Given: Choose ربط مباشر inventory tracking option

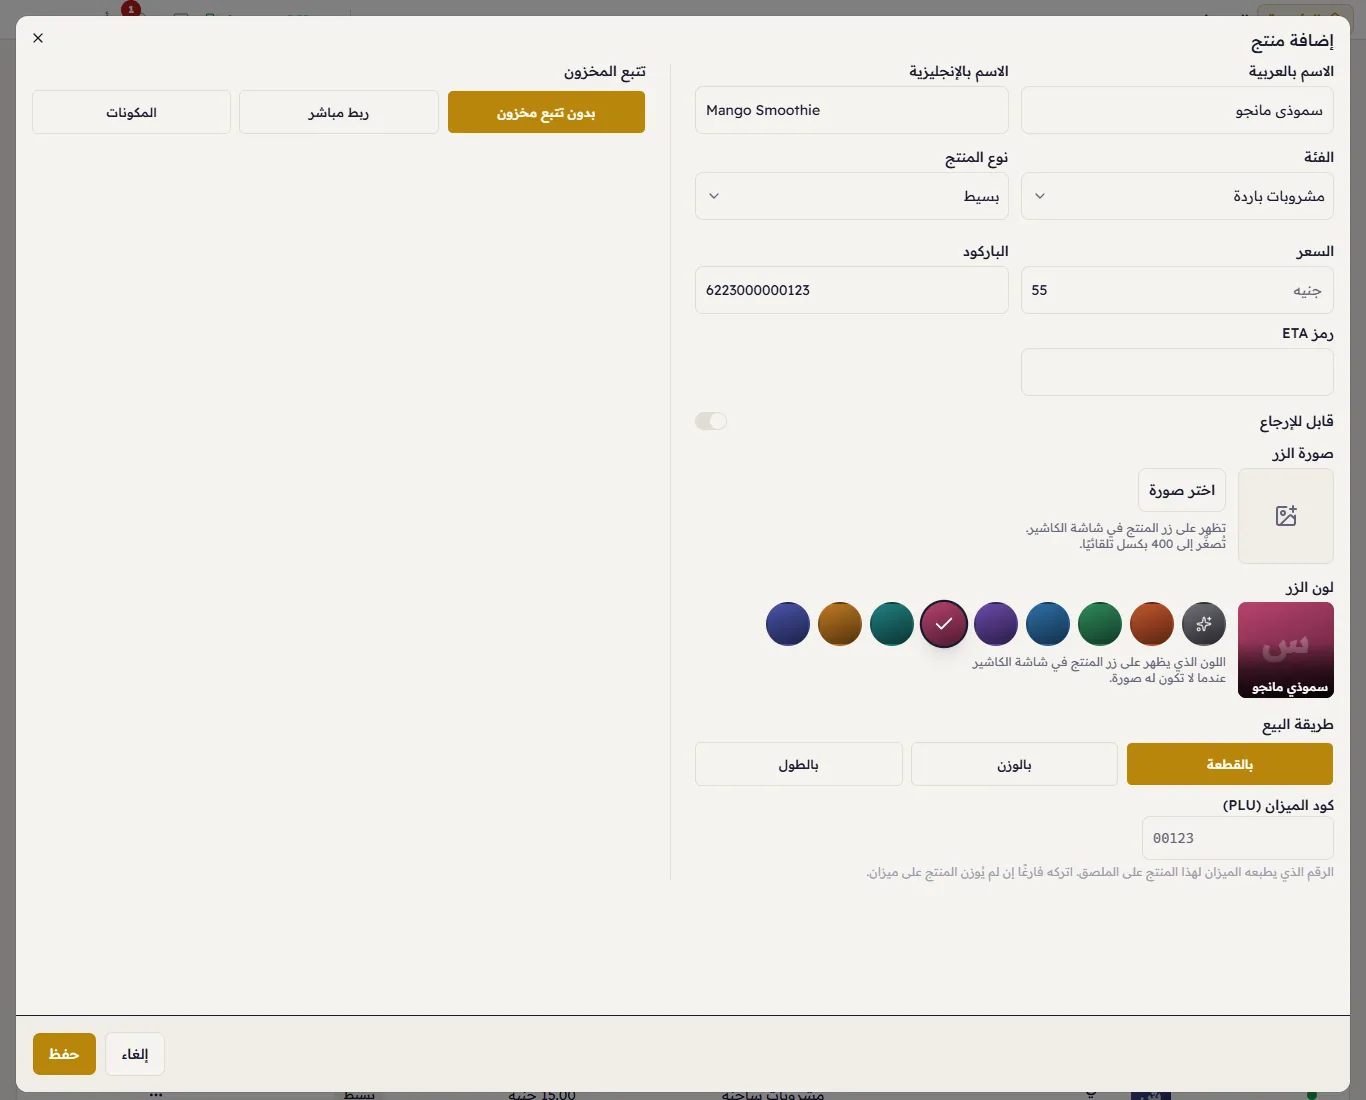Looking at the screenshot, I should [x=339, y=113].
